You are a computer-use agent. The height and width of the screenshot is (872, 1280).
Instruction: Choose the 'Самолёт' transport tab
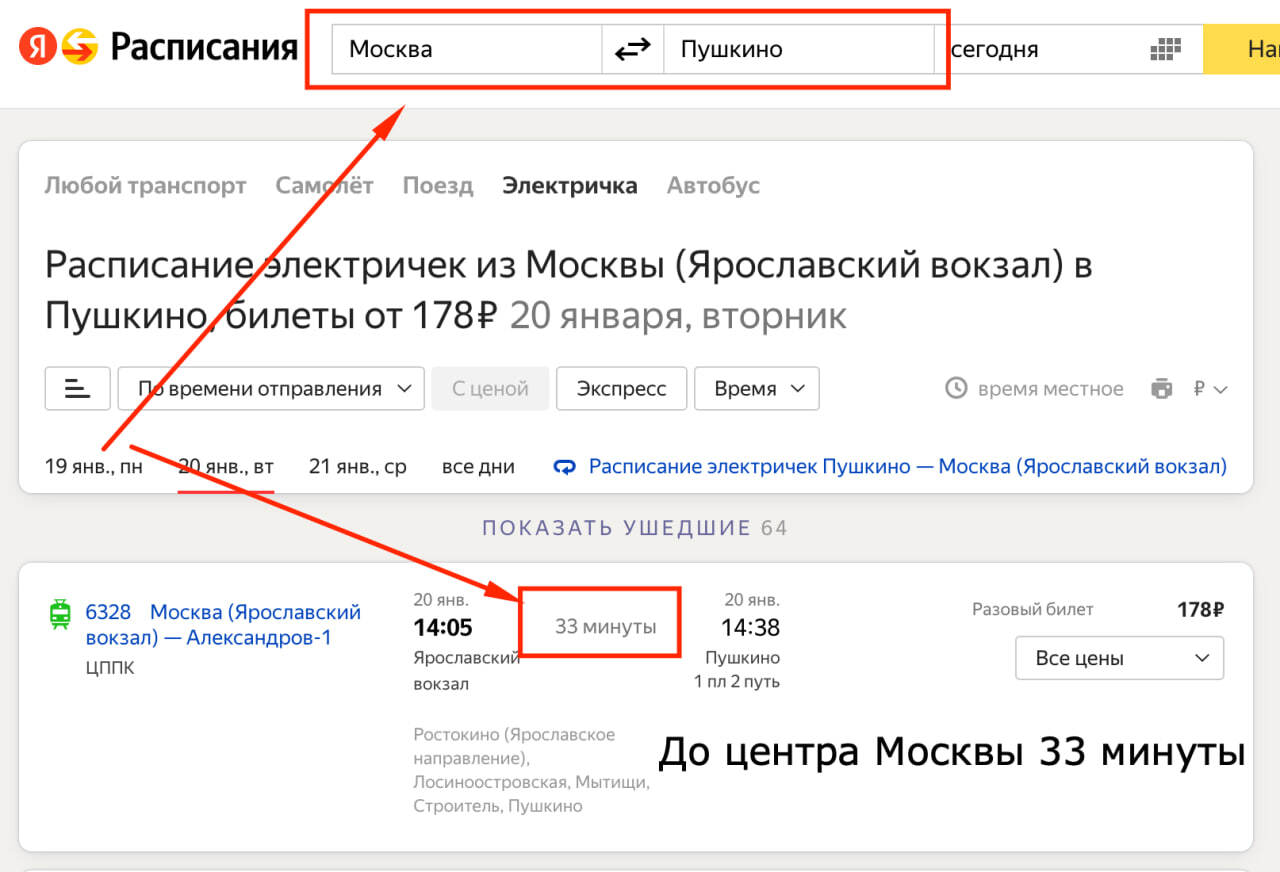(x=324, y=185)
